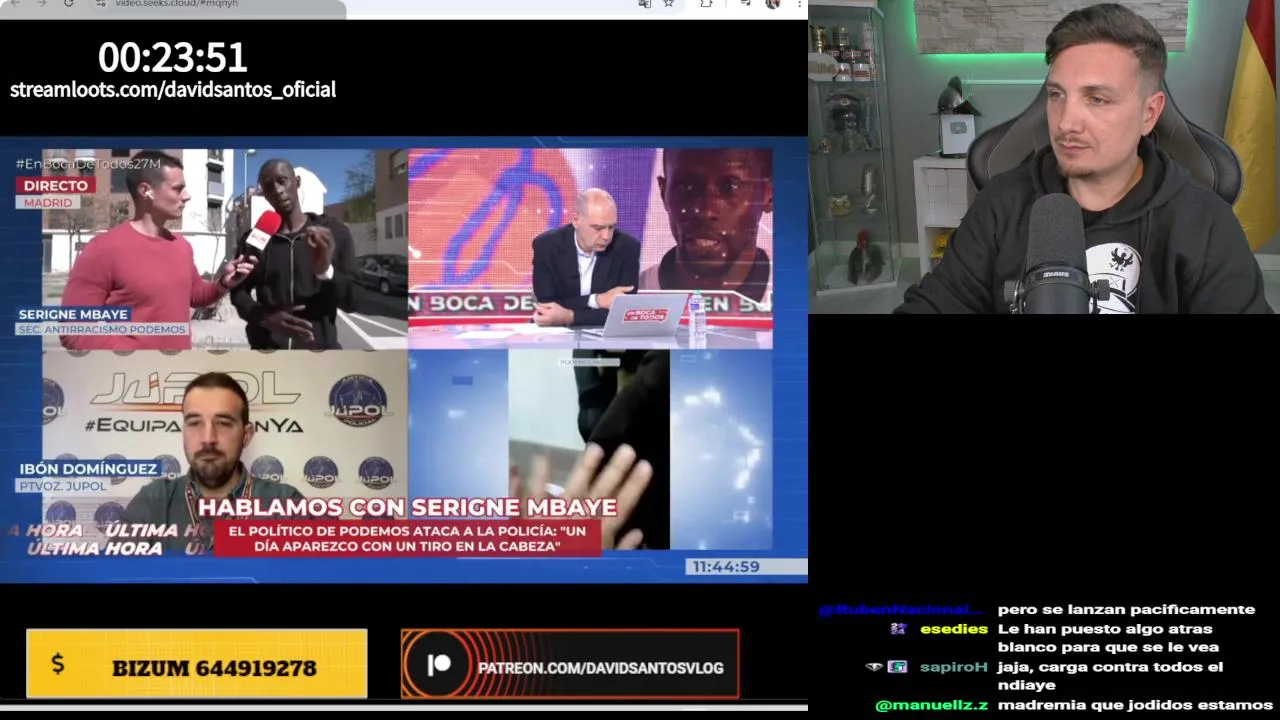Click the badge icon beside esedies
Viewport: 1280px width, 720px height.
coord(898,629)
